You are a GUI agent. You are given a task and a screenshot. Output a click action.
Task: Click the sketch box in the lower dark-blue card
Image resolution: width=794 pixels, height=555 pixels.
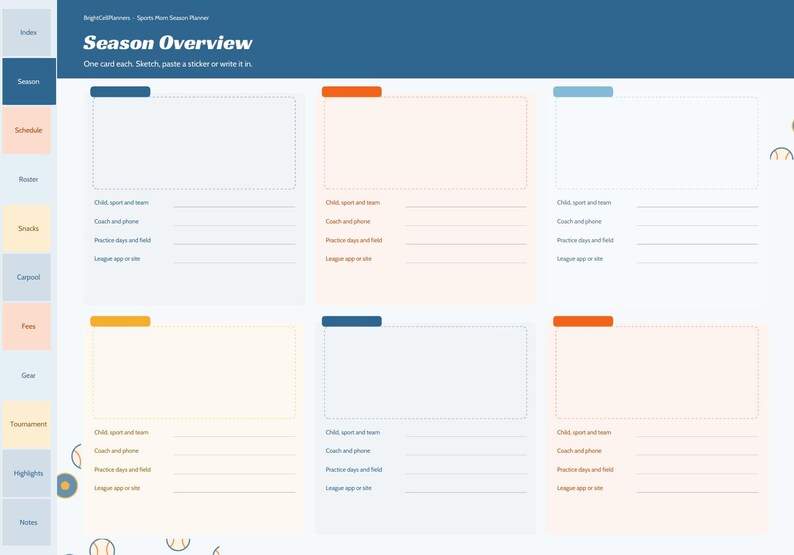coord(425,373)
